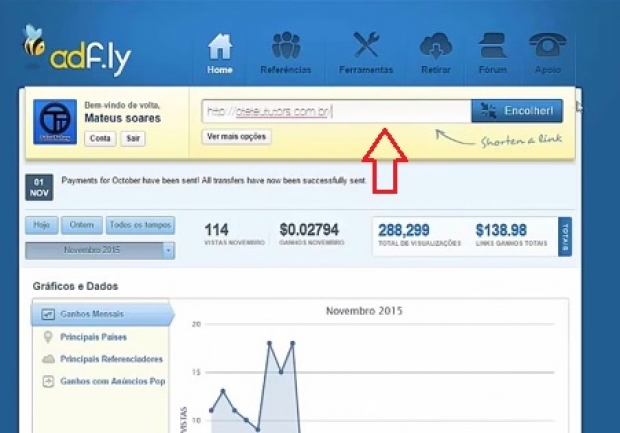Open Ferramentas tools icon
This screenshot has width=620, height=433.
pyautogui.click(x=366, y=45)
